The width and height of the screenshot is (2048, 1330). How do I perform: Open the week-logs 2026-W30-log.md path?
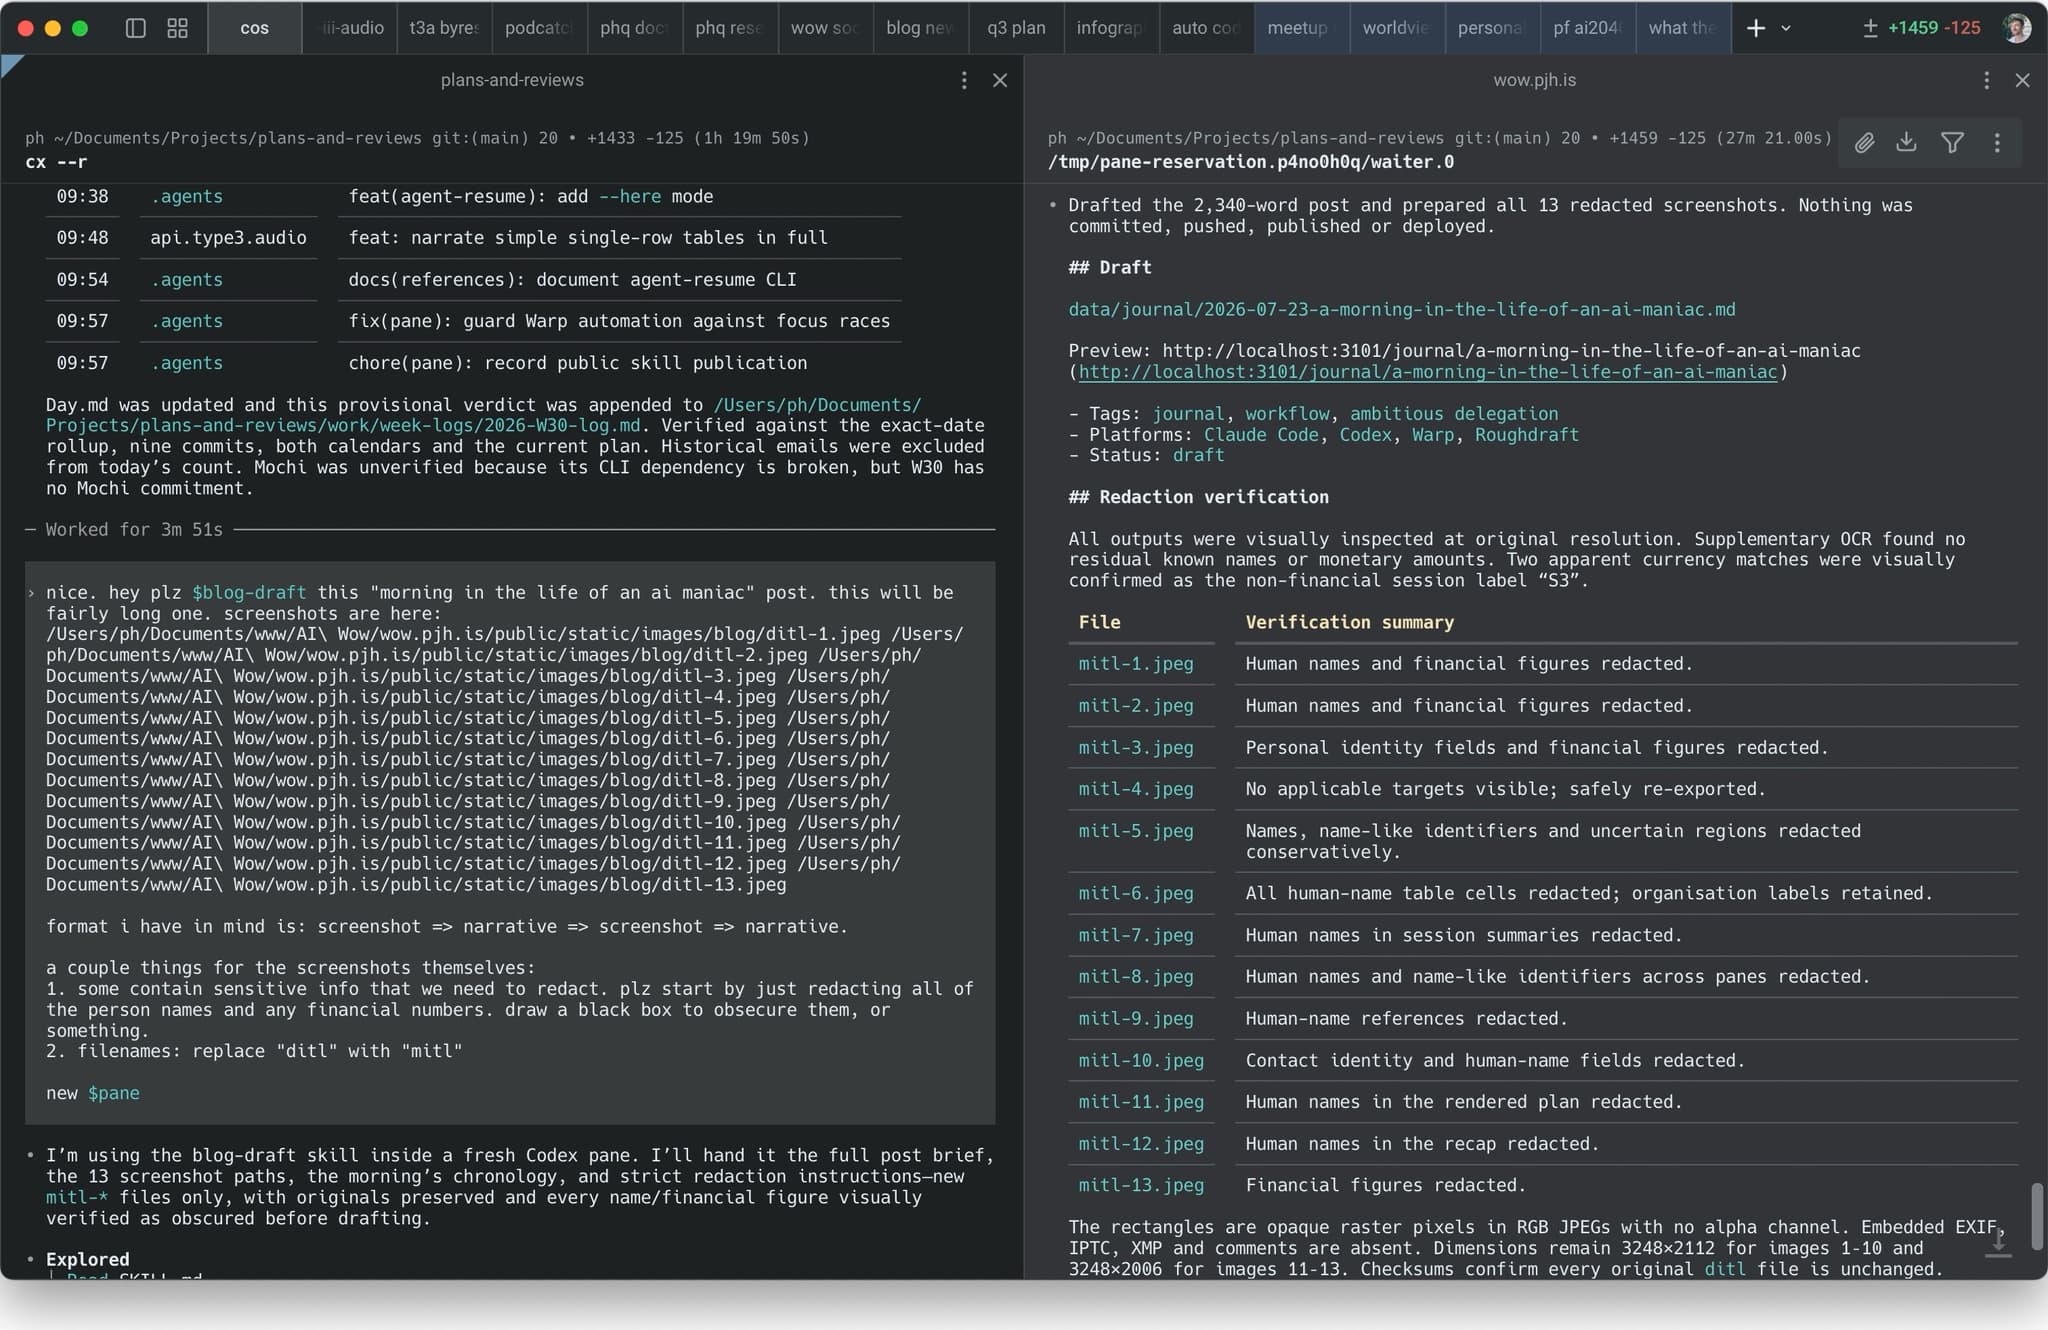[x=483, y=415]
